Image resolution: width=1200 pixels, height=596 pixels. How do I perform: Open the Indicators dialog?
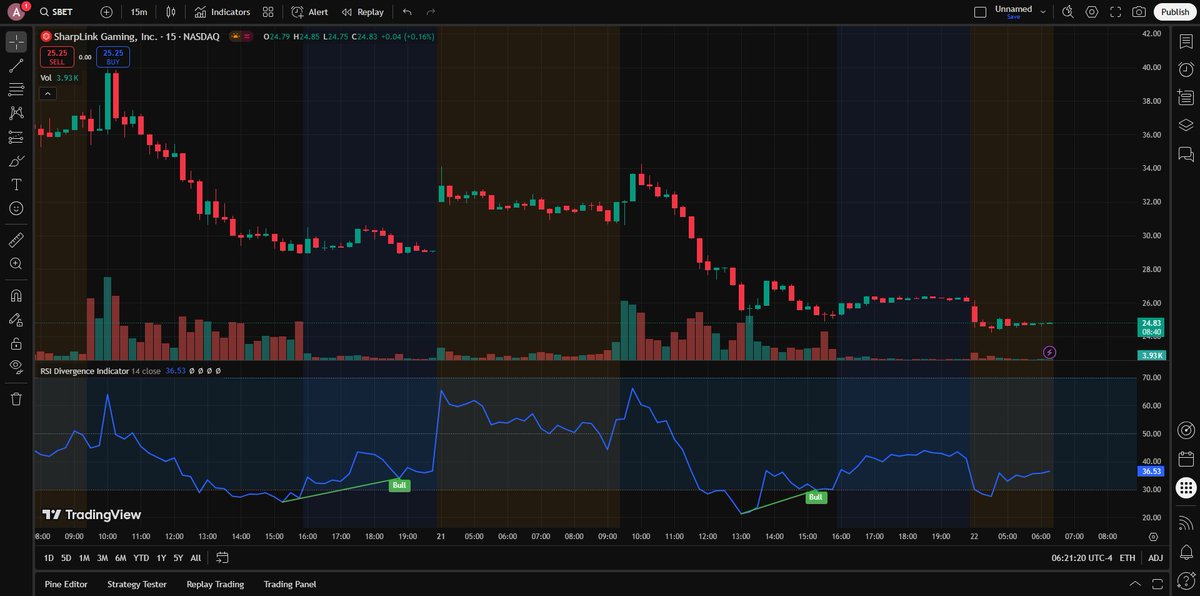223,12
